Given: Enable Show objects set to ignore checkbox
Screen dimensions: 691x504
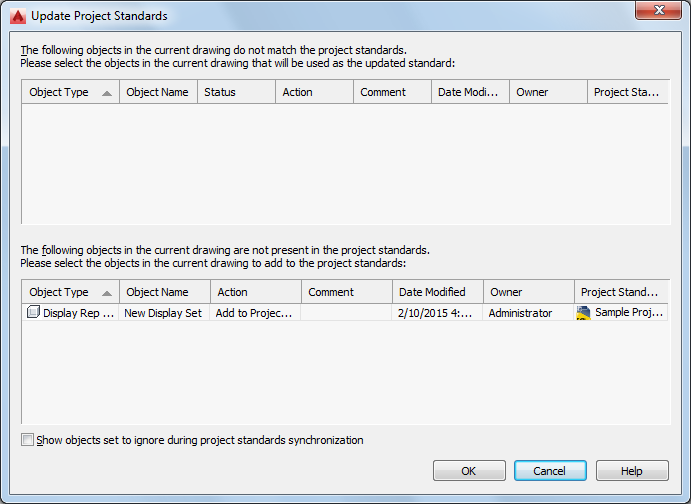Looking at the screenshot, I should coord(28,440).
